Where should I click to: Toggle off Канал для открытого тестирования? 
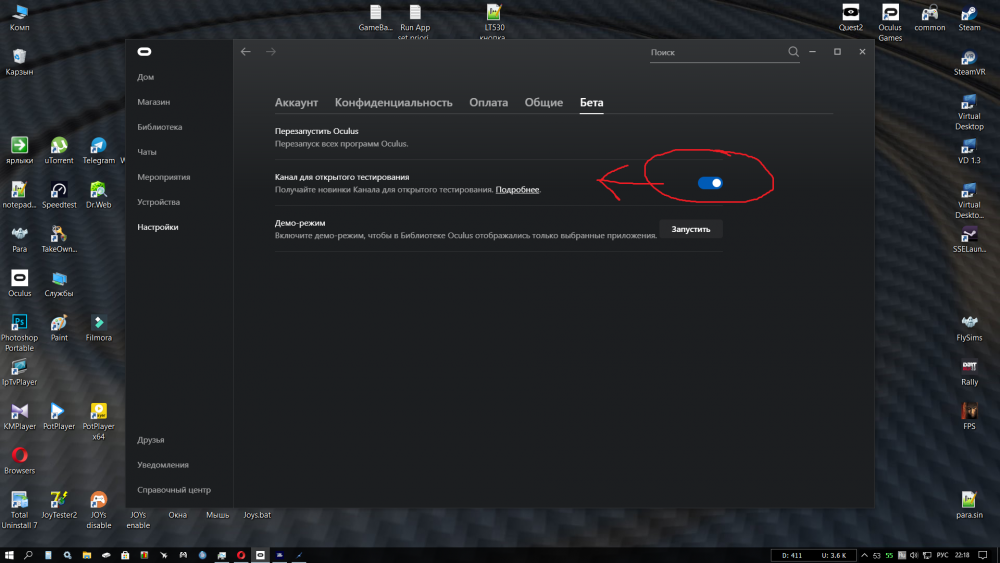710,183
